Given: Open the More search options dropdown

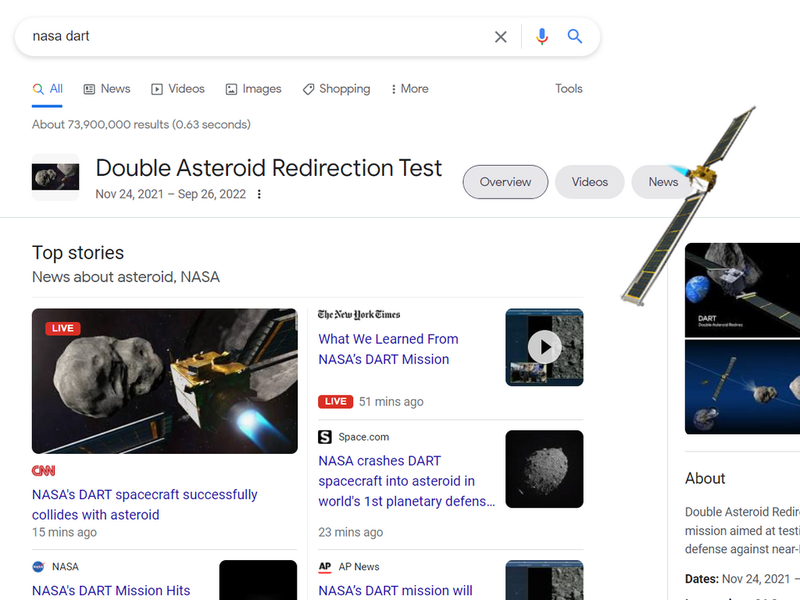Looking at the screenshot, I should coord(410,89).
